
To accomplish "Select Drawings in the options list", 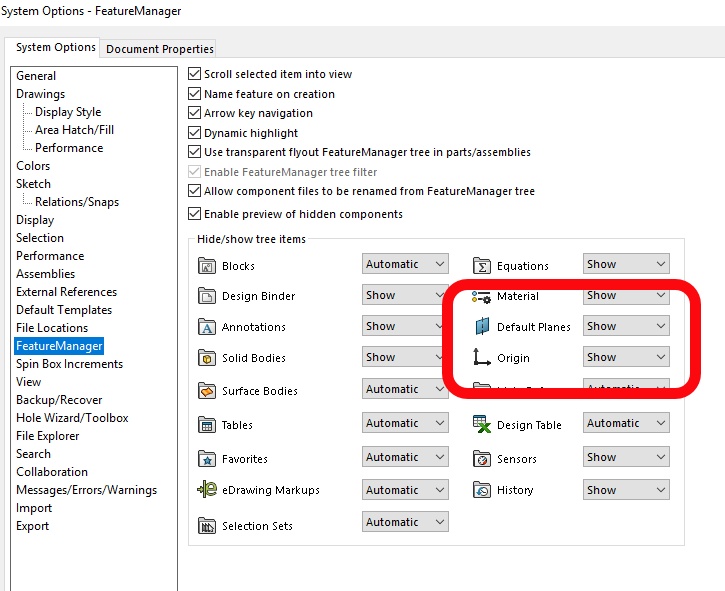I will click(x=41, y=94).
